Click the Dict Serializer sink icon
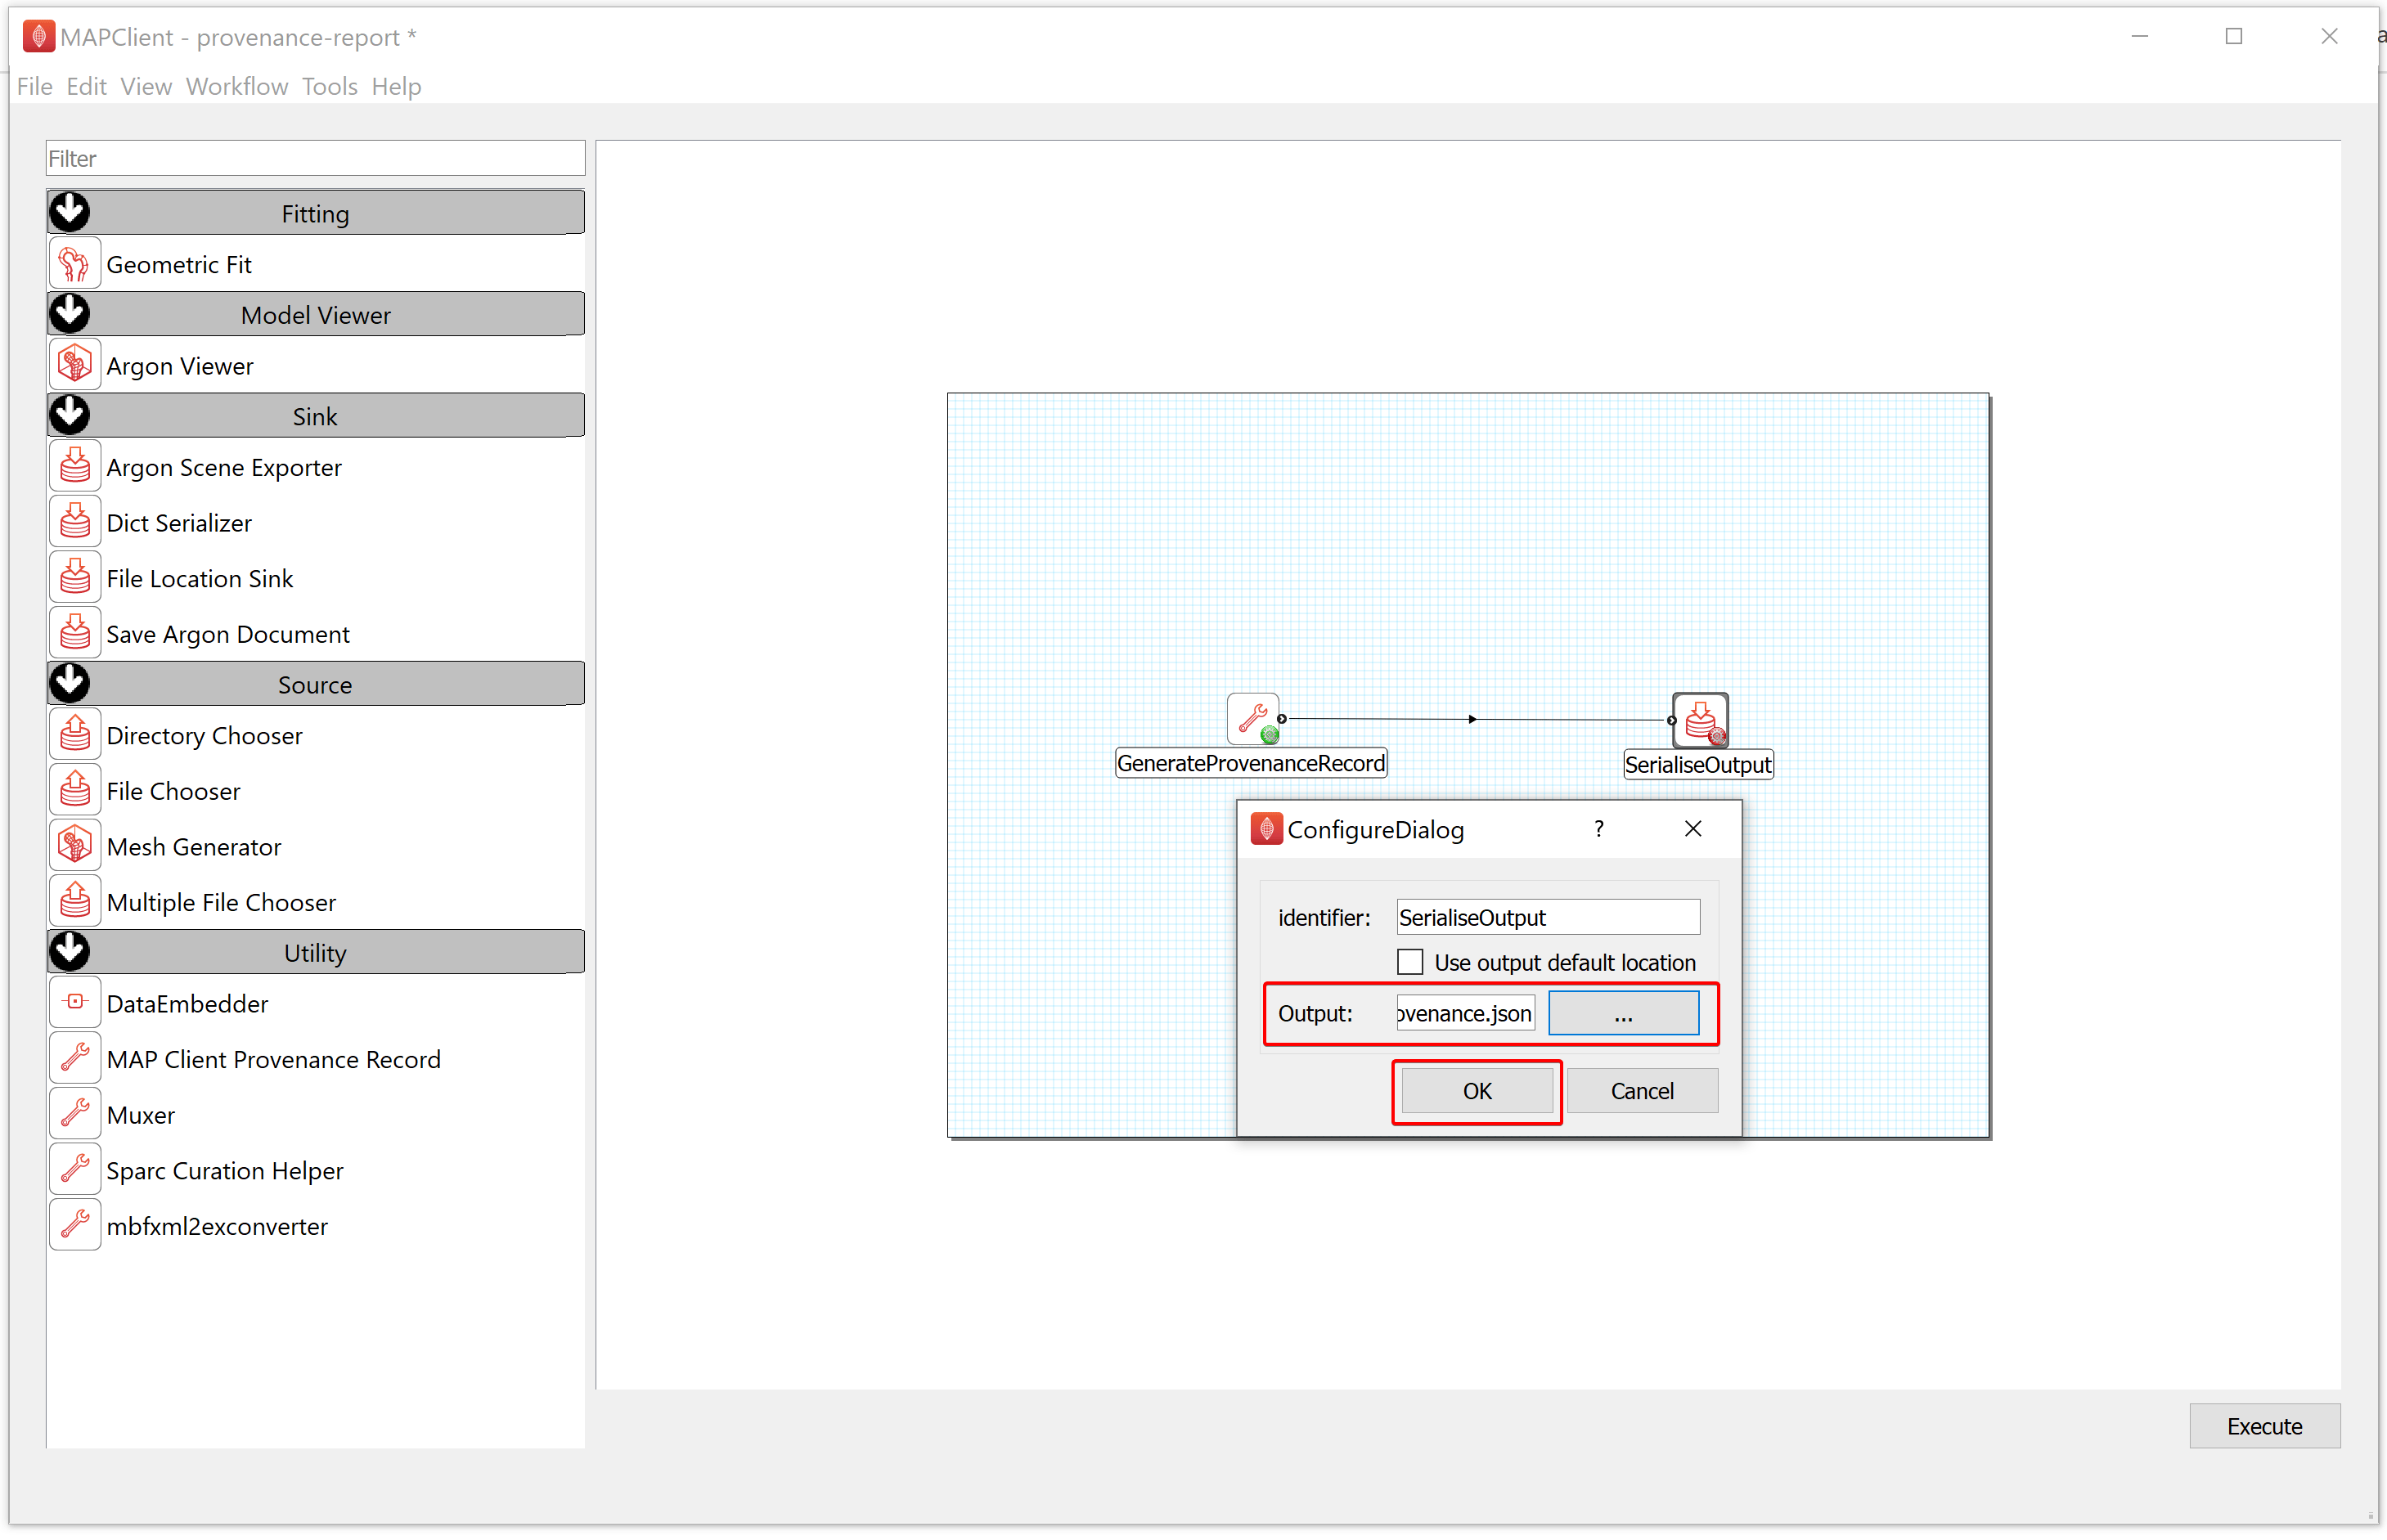The image size is (2387, 1540). click(74, 523)
